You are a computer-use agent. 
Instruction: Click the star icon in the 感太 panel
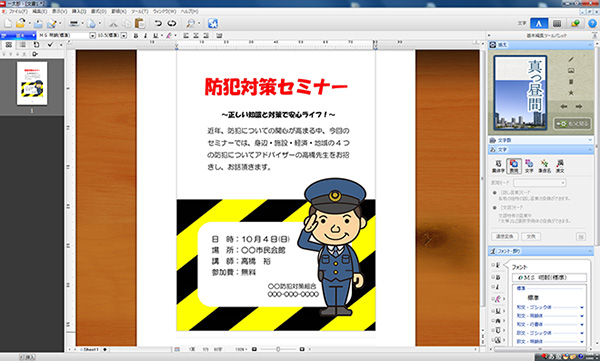571,93
